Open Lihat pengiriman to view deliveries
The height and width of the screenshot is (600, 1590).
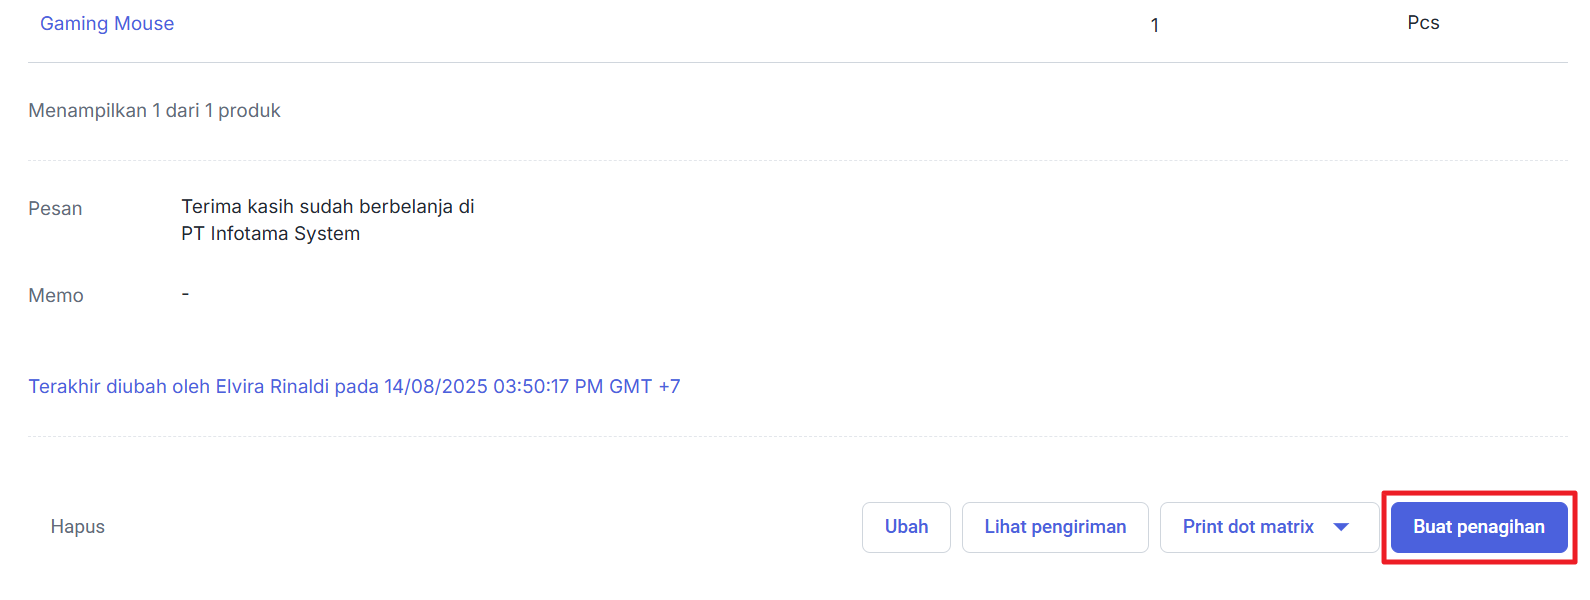1055,527
